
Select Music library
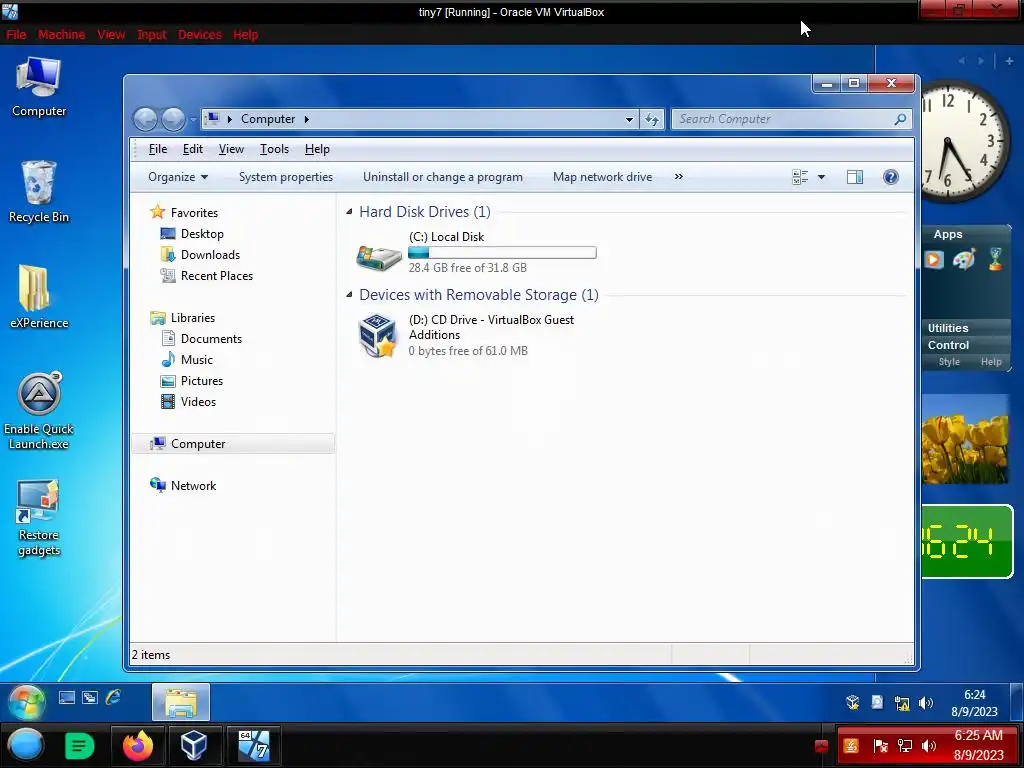click(197, 360)
